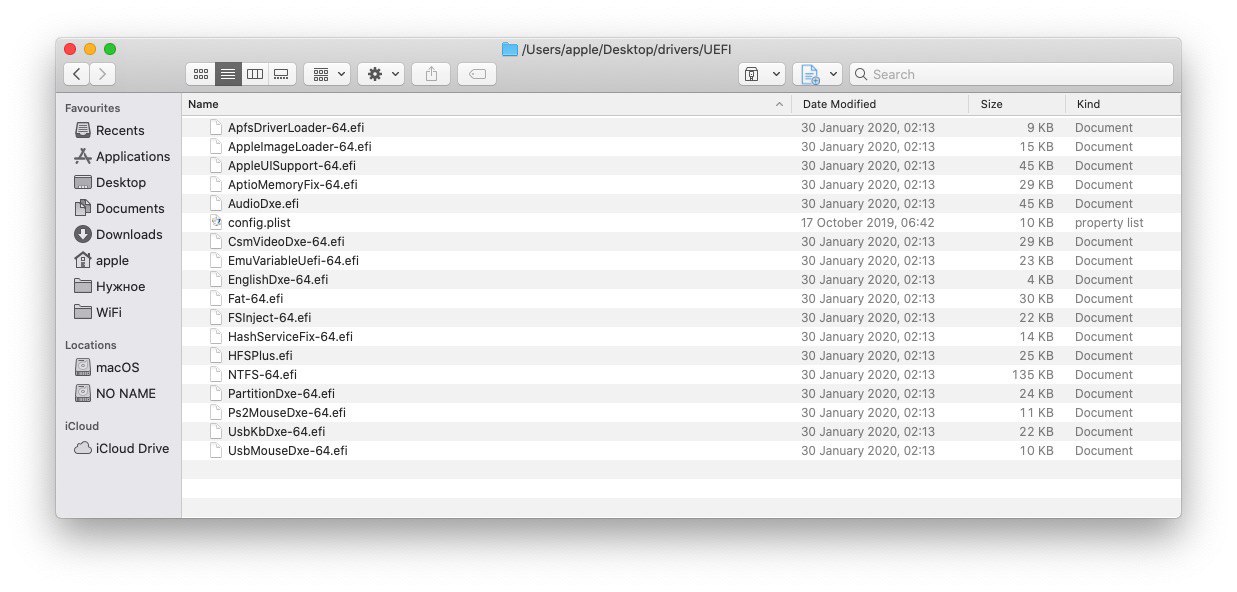Viewport: 1237px width, 592px height.
Task: Click the 11 KB size of Ps2MouseDxe-64.efi
Action: click(1037, 413)
